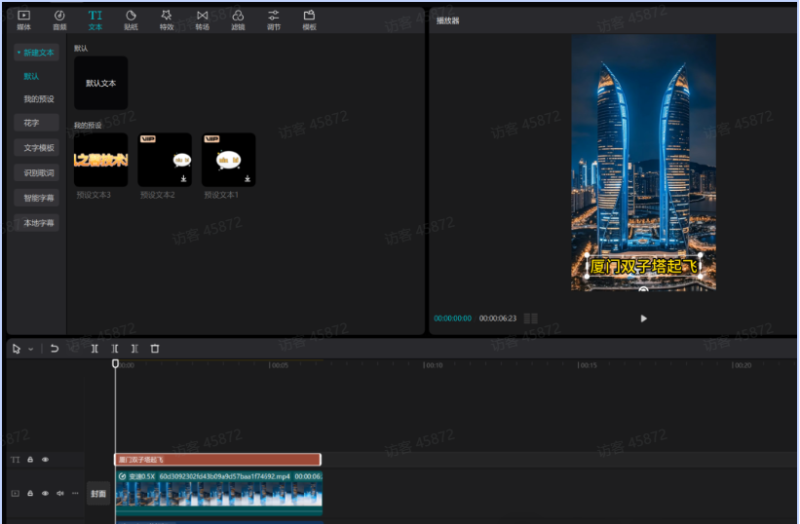The width and height of the screenshot is (800, 524).
Task: Open the 音频 (Audio) tab
Action: (60, 20)
